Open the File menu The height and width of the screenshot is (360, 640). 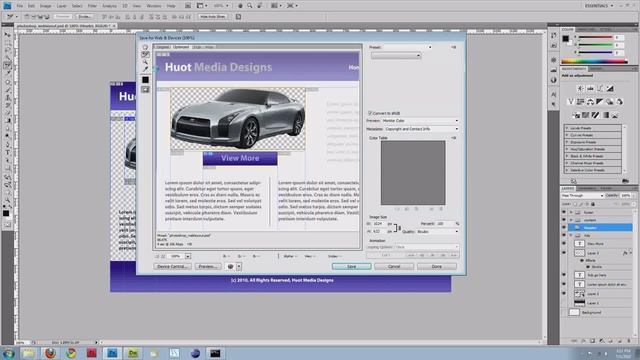click(20, 6)
